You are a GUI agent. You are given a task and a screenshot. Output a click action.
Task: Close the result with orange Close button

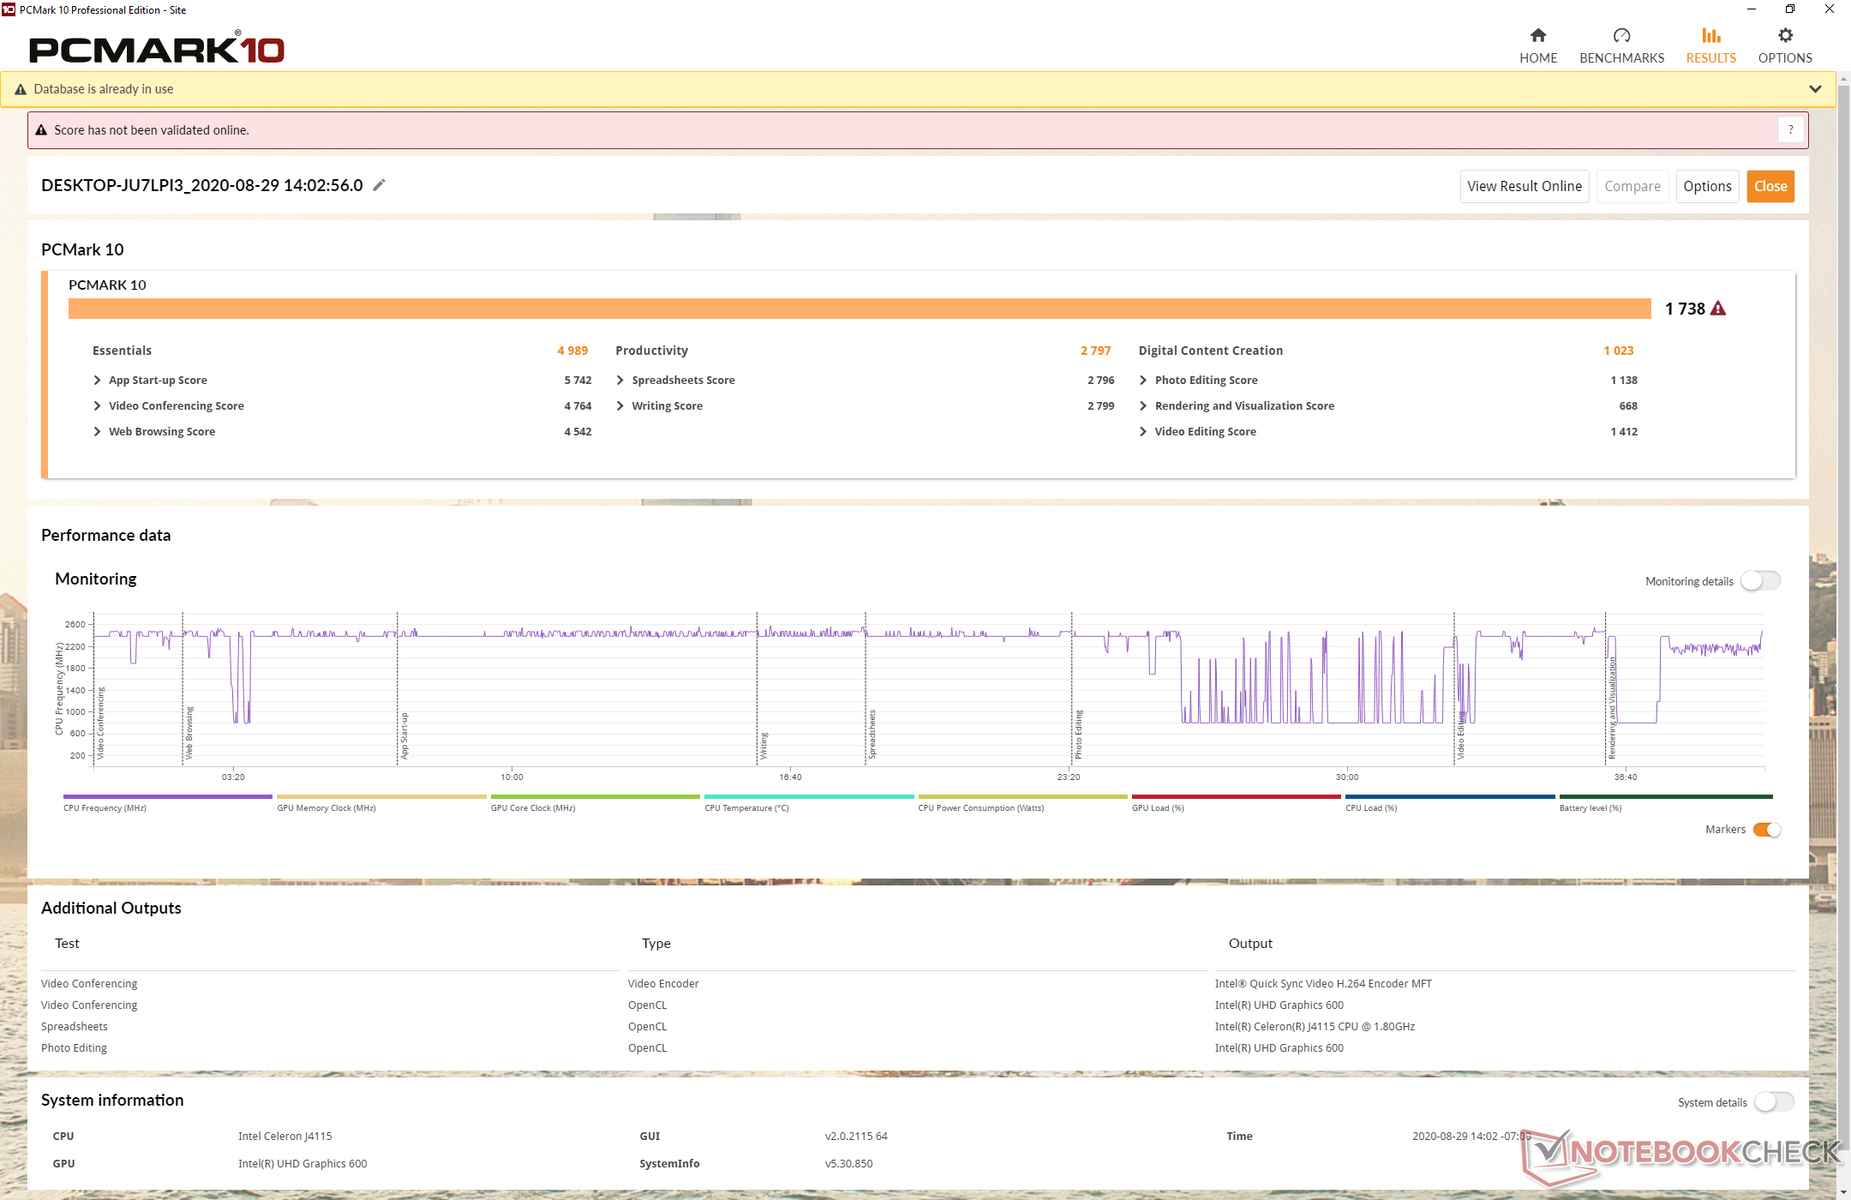point(1770,186)
